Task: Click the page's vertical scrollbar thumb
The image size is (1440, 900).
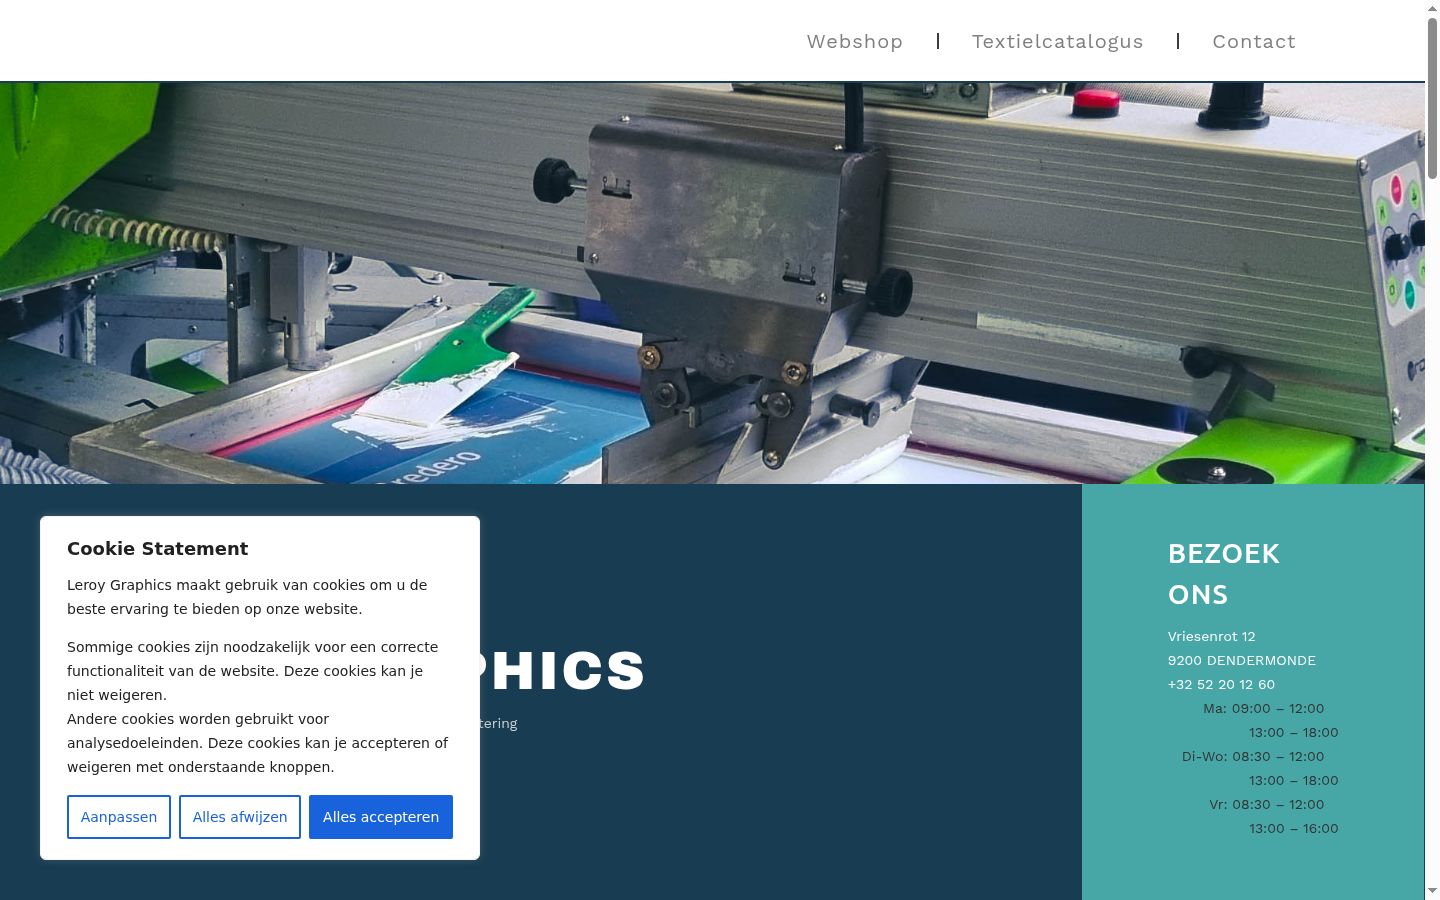Action: (1432, 98)
